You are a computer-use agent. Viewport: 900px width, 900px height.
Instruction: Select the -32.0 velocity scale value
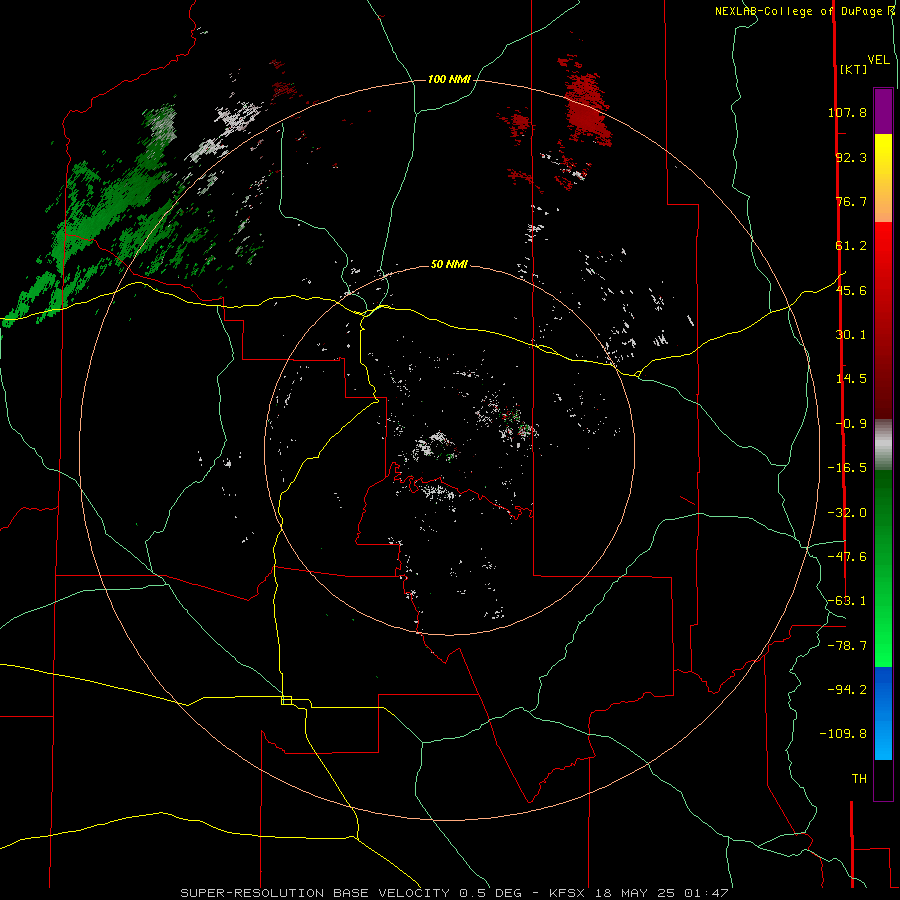847,513
